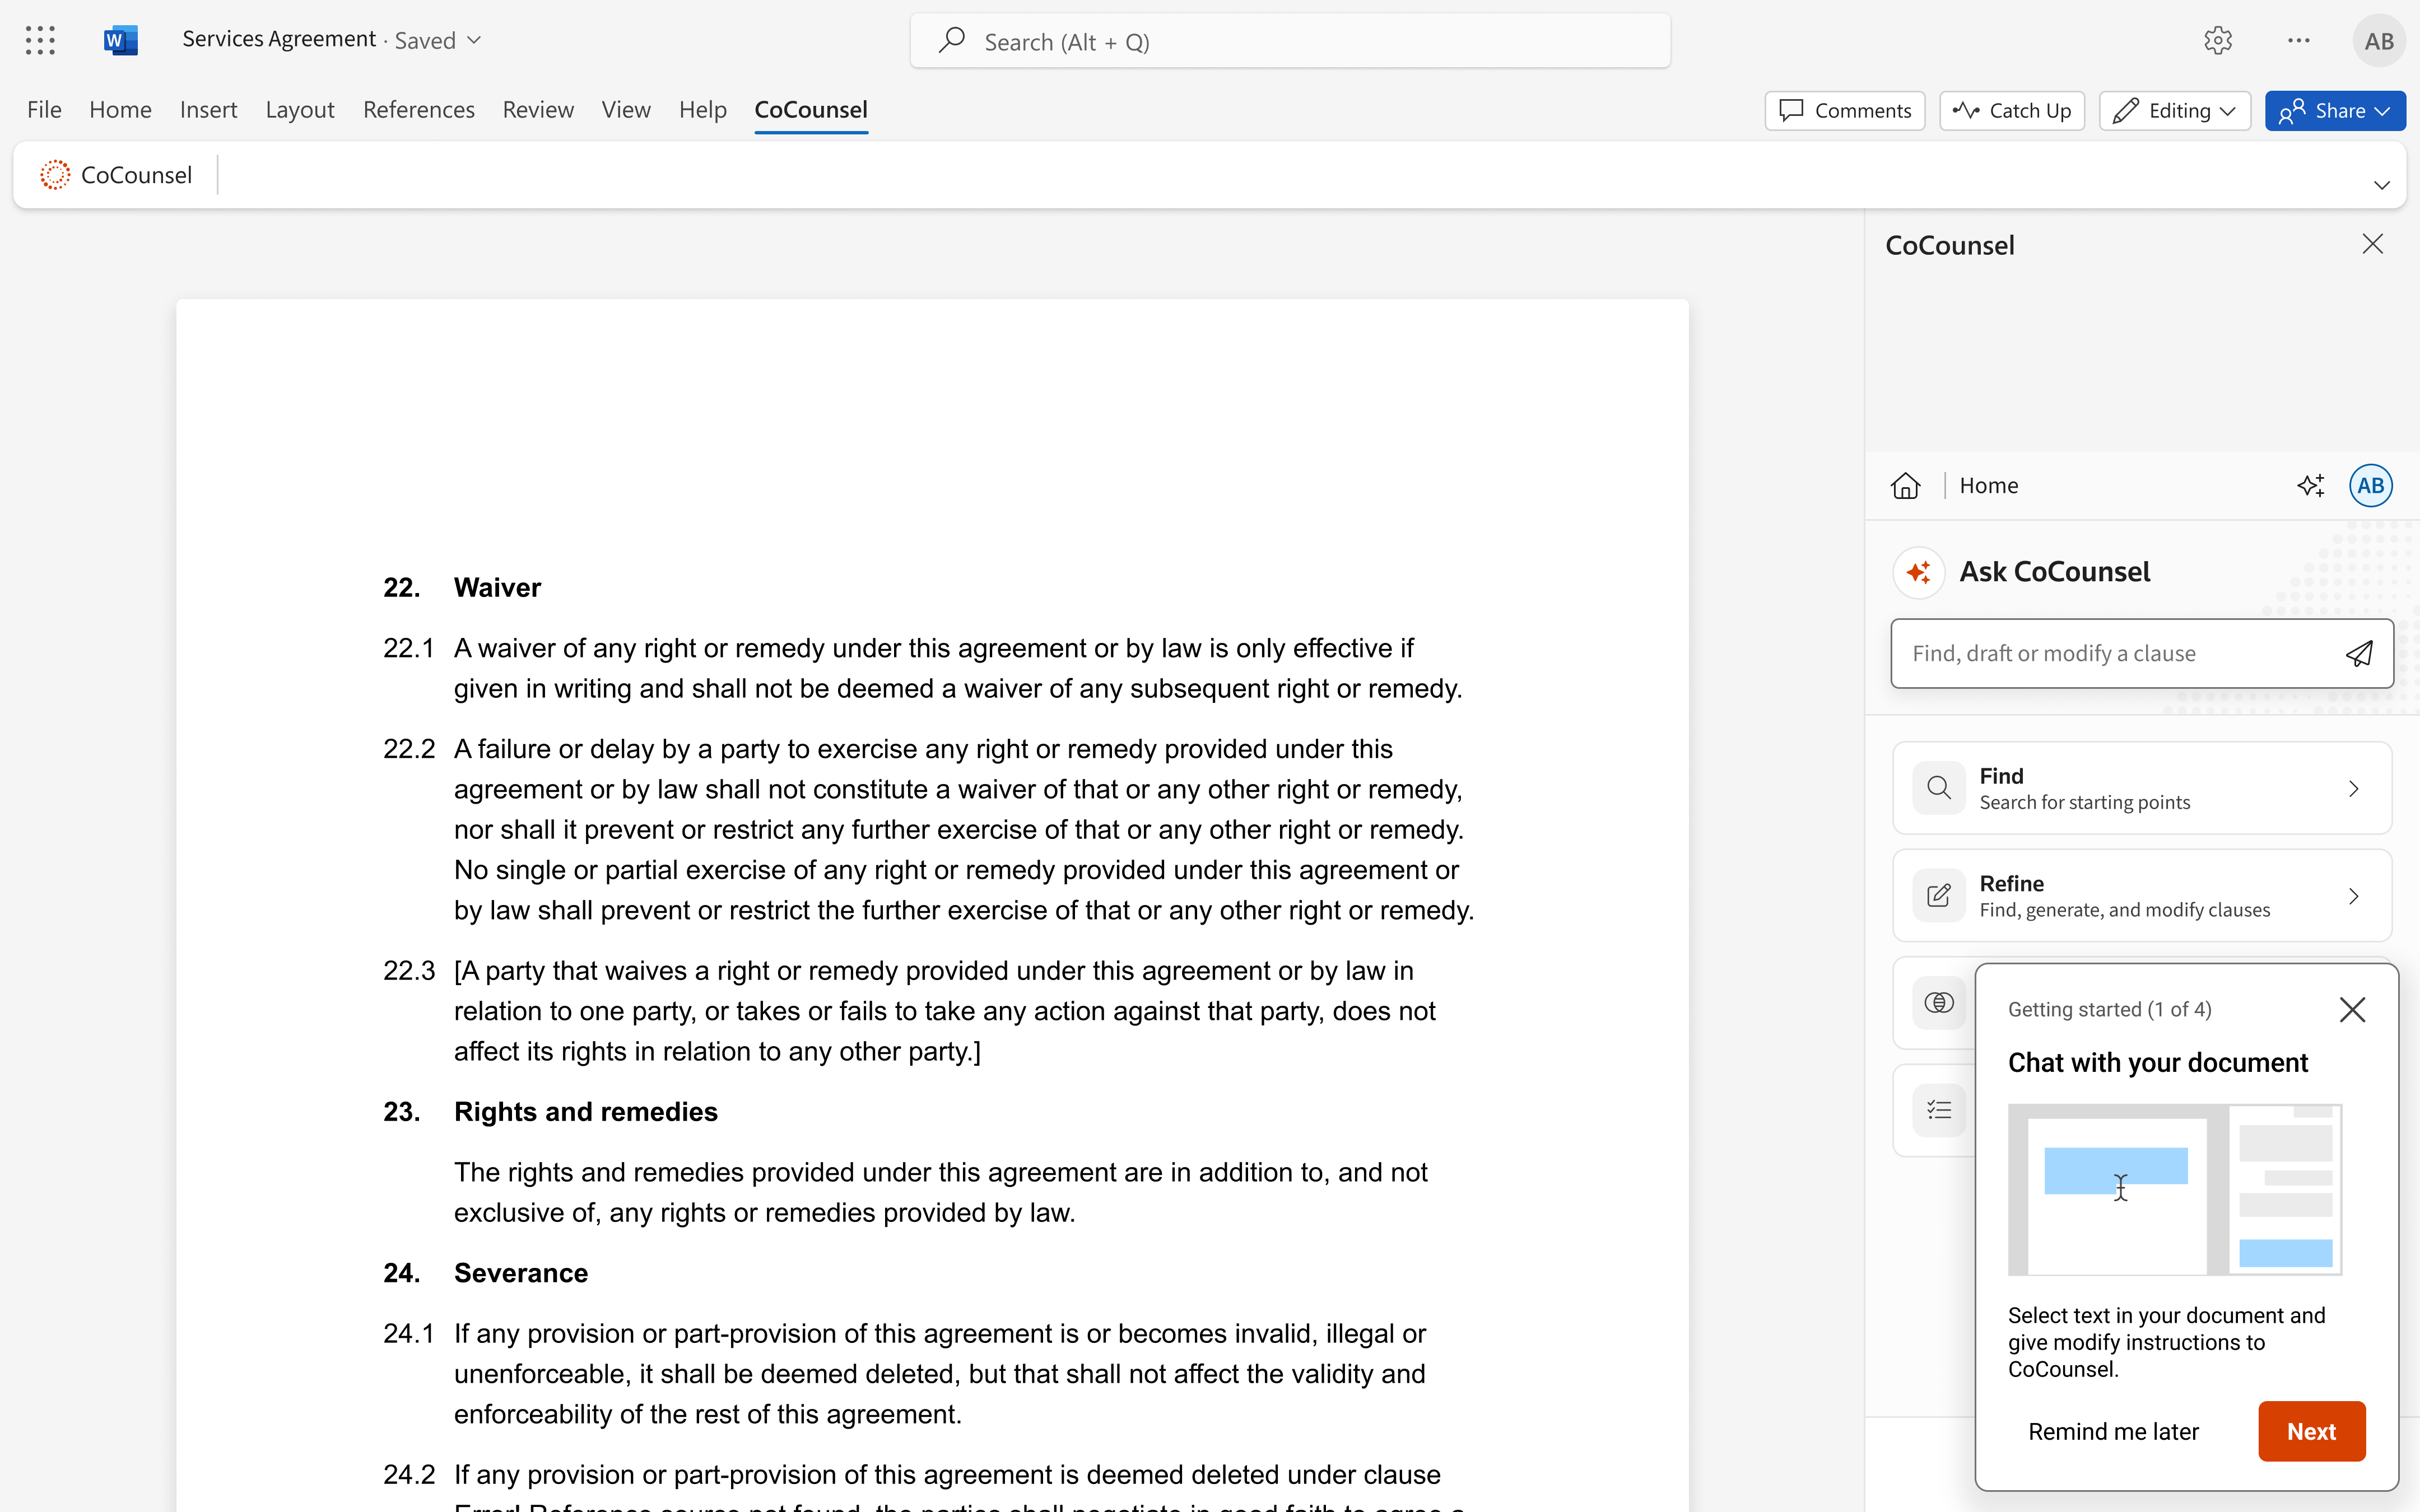Screen dimensions: 2420x1512
Task: Dismiss the Getting started popup
Action: (x=2352, y=1010)
